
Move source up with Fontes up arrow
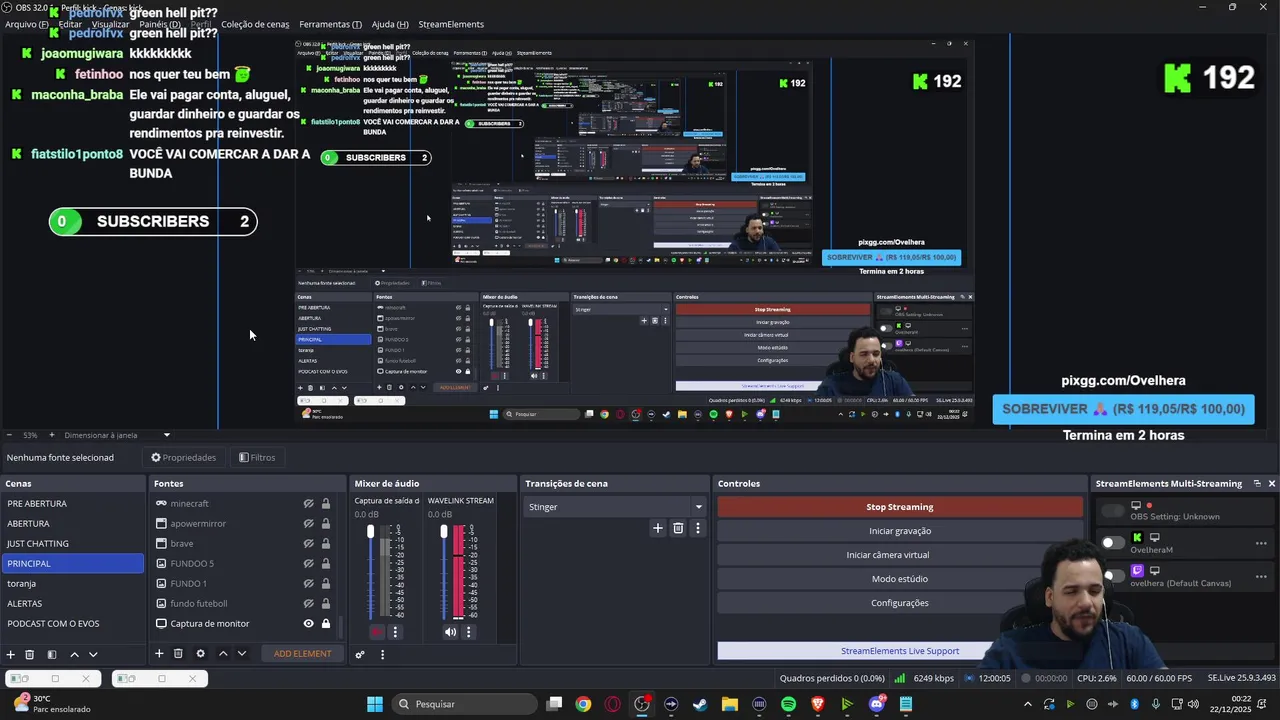223,654
